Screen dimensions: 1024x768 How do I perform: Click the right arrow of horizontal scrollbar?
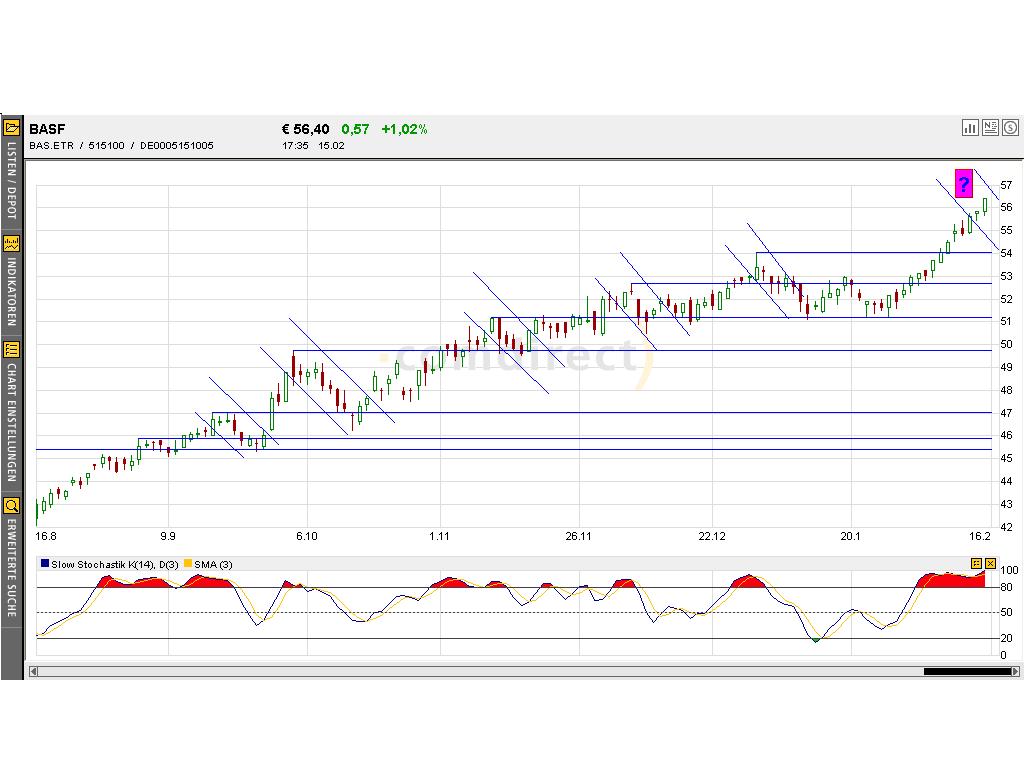coord(1017,671)
